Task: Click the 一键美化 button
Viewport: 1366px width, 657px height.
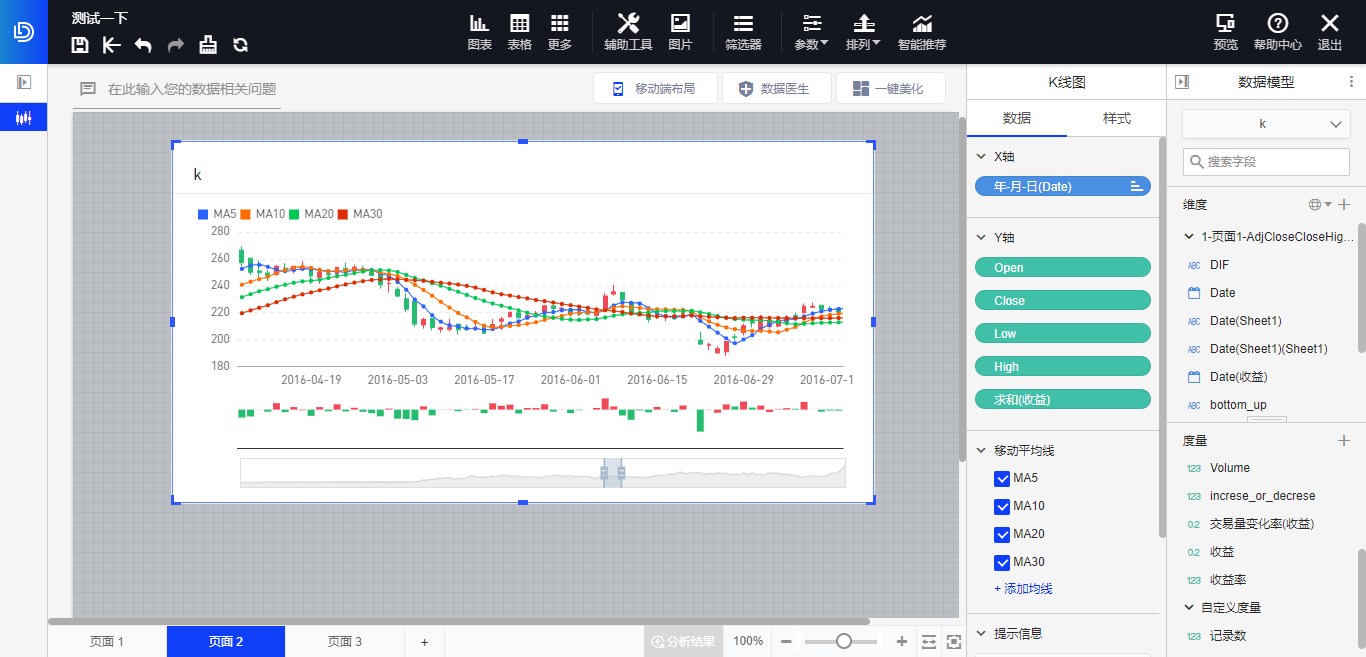Action: click(889, 89)
